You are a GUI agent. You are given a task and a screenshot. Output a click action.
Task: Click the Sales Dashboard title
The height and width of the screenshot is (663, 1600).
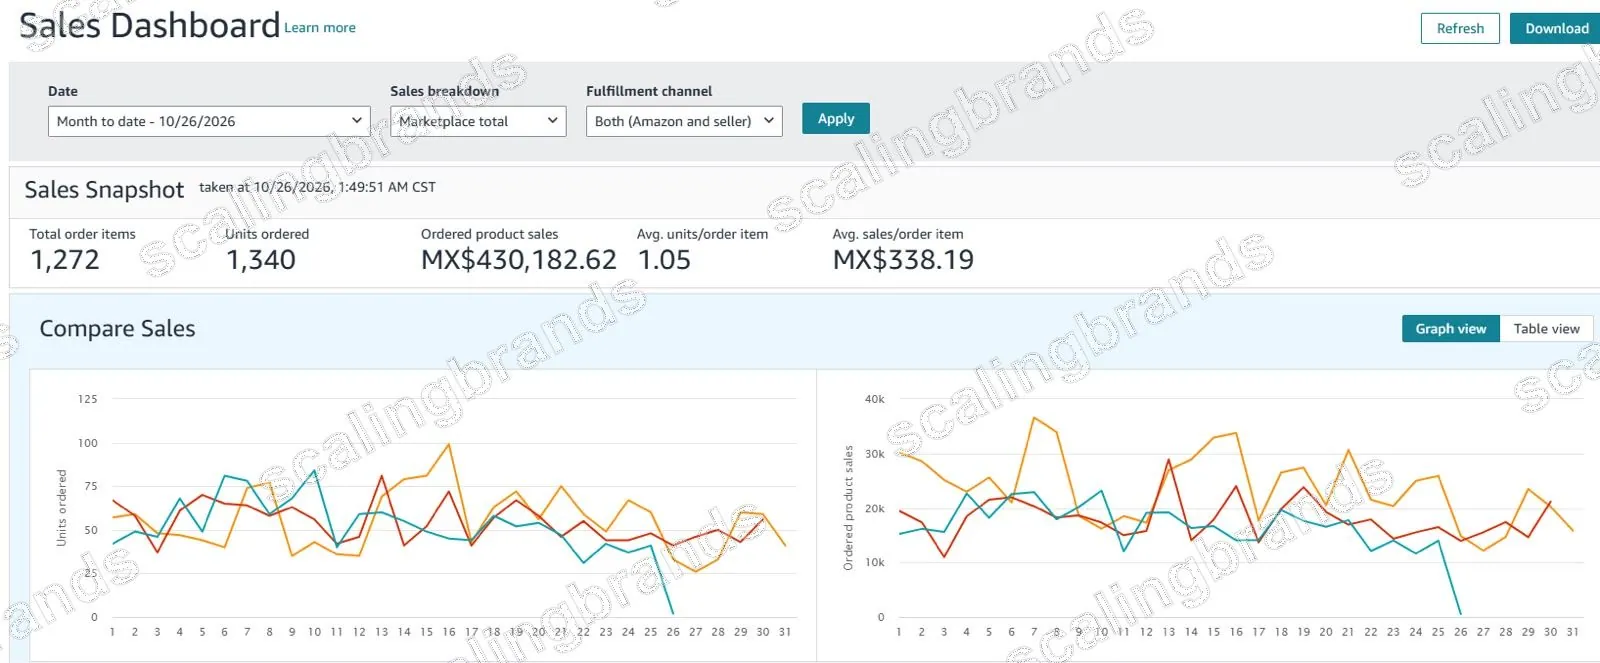pyautogui.click(x=150, y=25)
